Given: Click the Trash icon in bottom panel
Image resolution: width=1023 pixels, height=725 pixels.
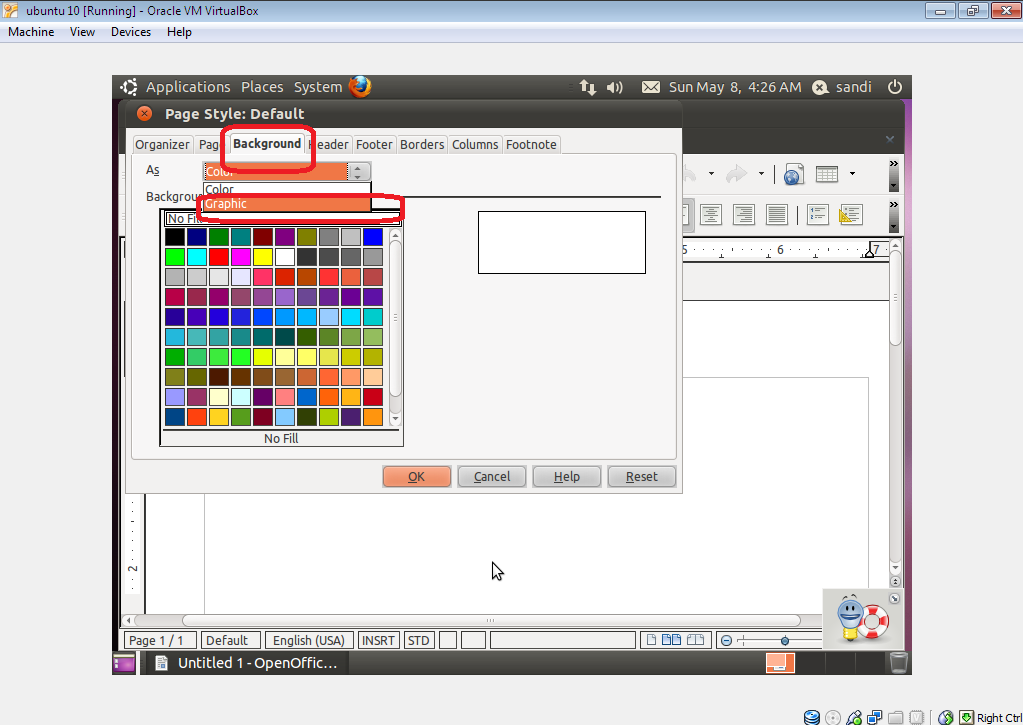Looking at the screenshot, I should tap(898, 662).
